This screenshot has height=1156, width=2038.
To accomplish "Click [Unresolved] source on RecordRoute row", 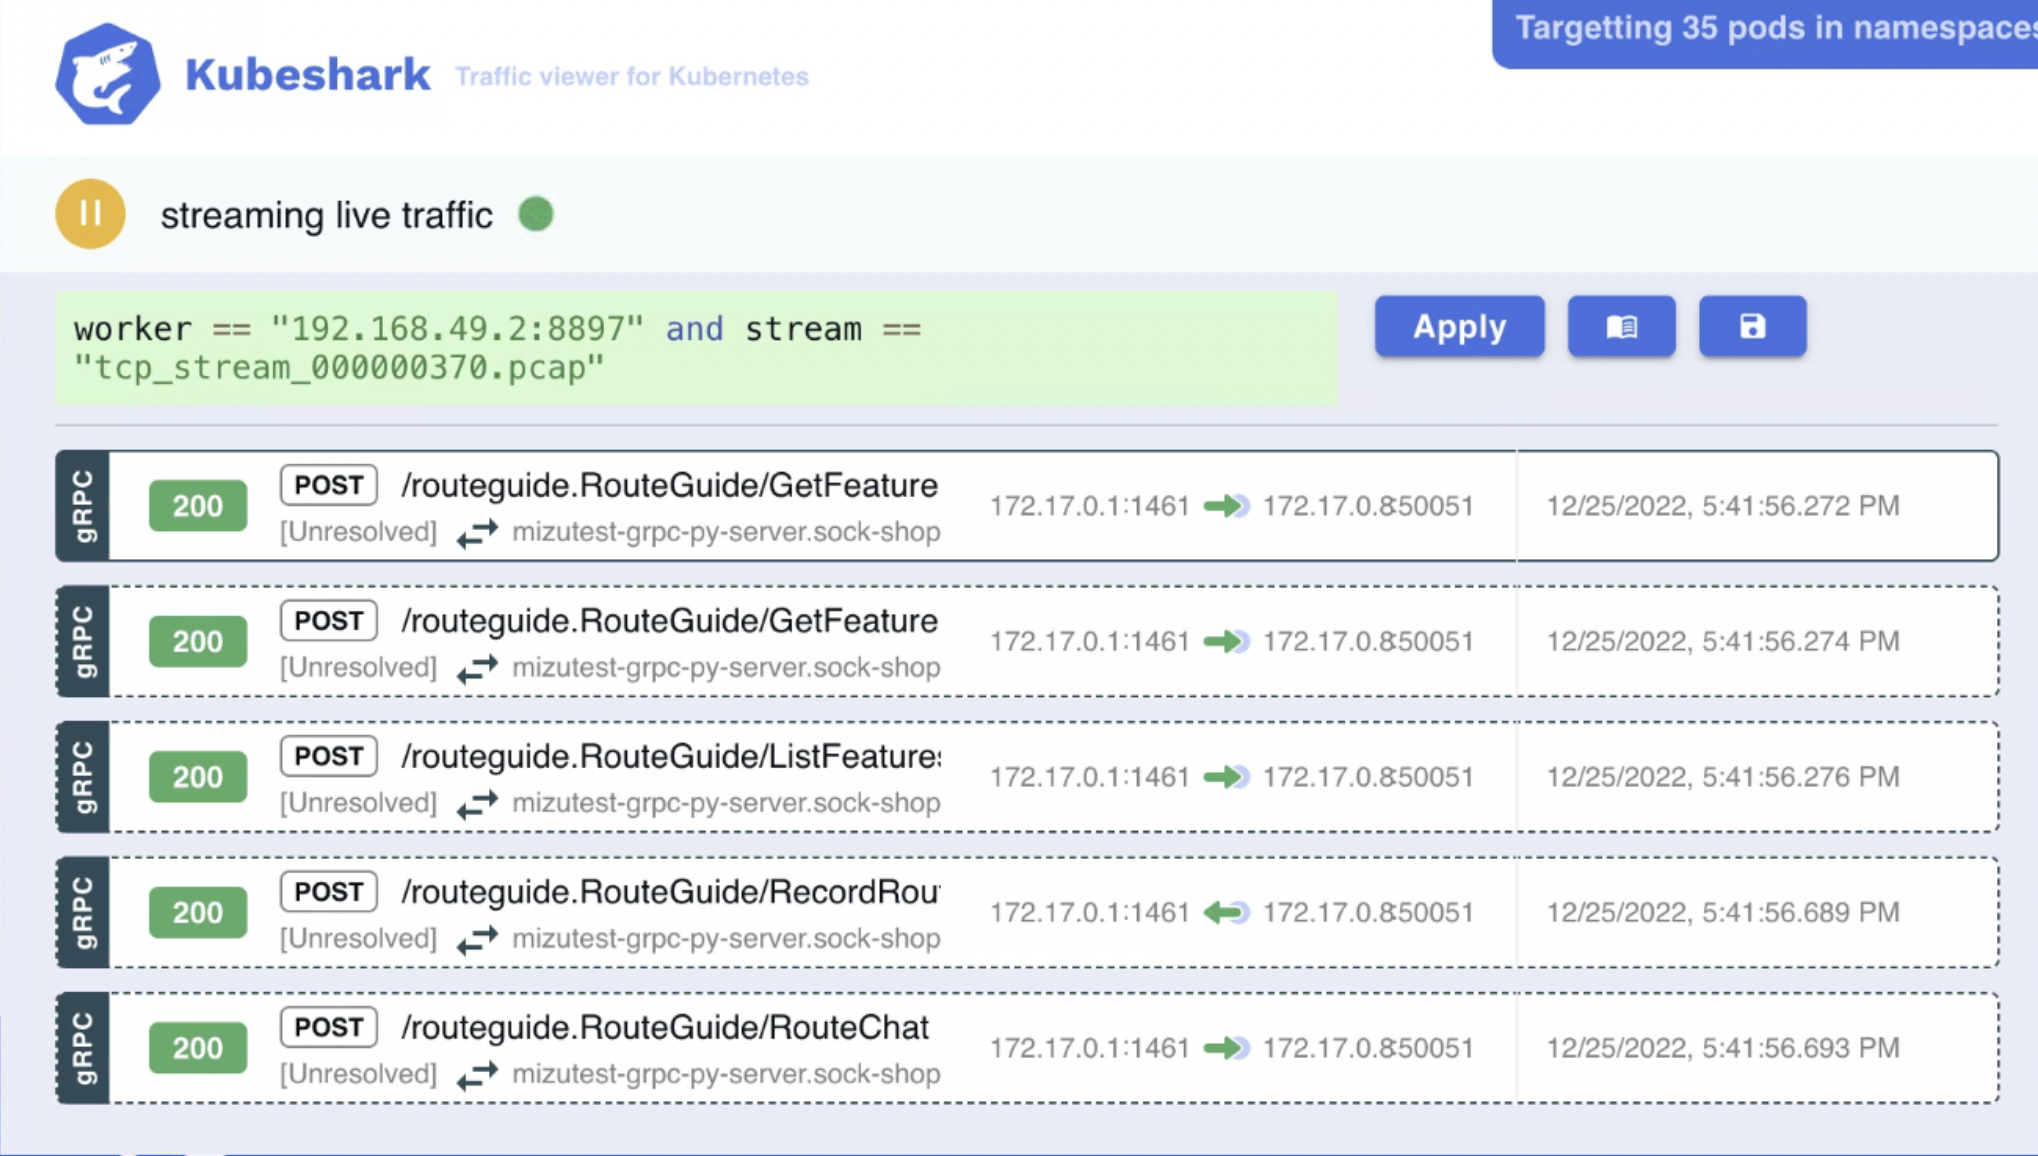I will click(x=358, y=938).
